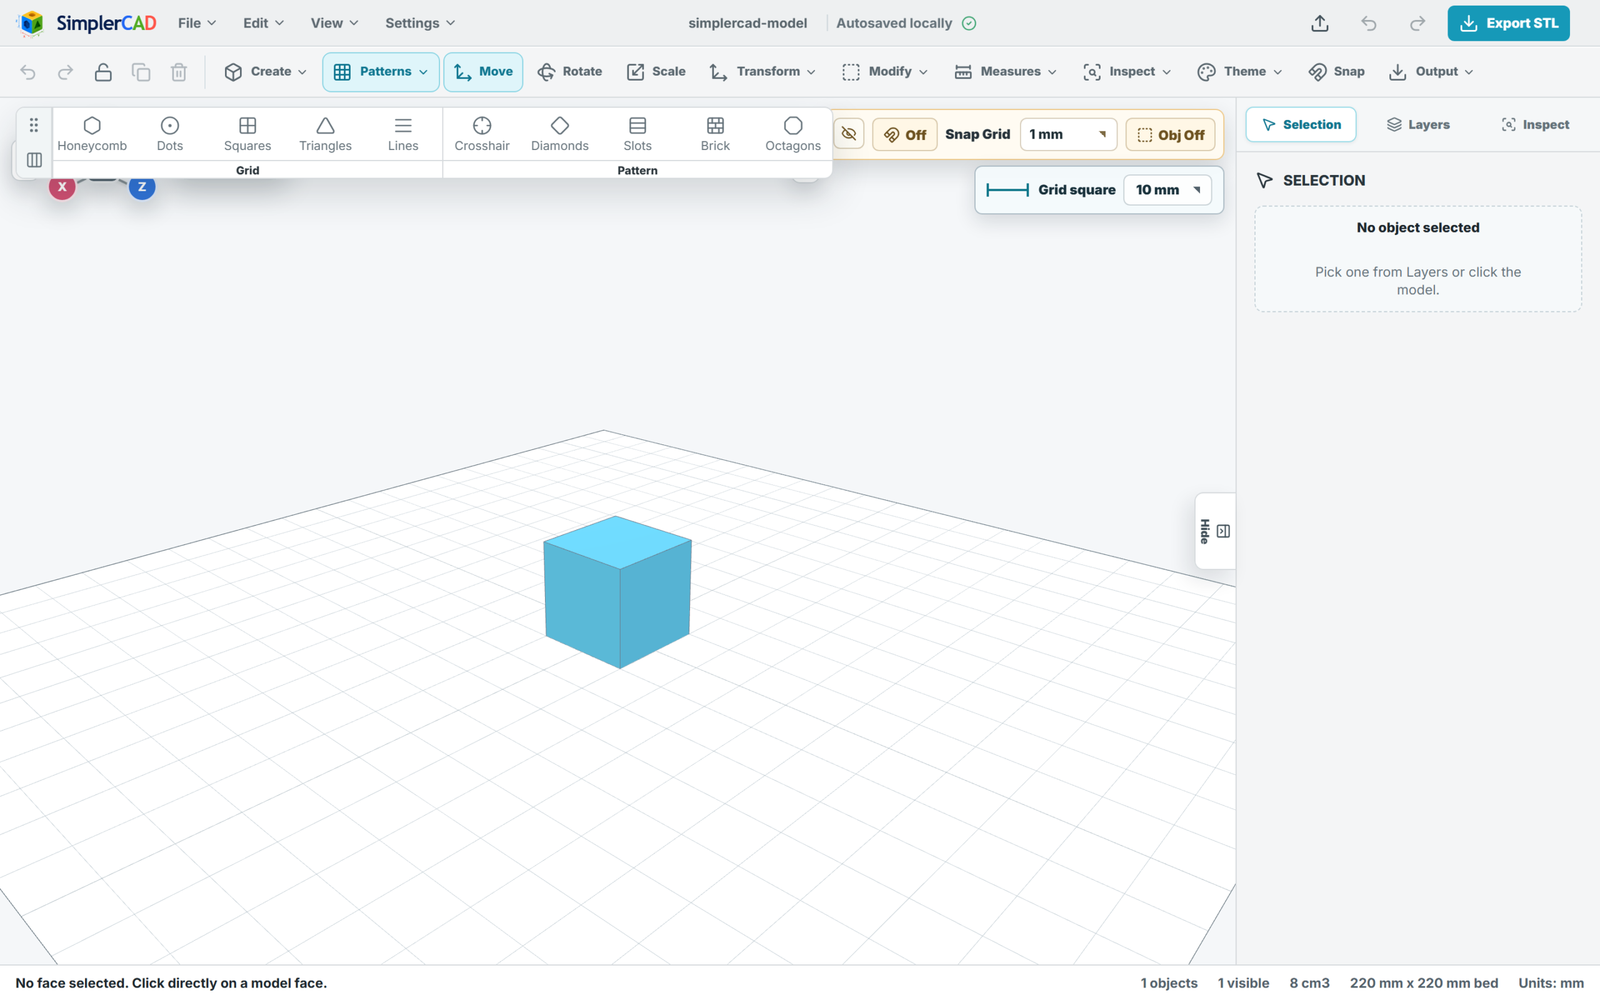Click the Export STL button

[x=1508, y=23]
